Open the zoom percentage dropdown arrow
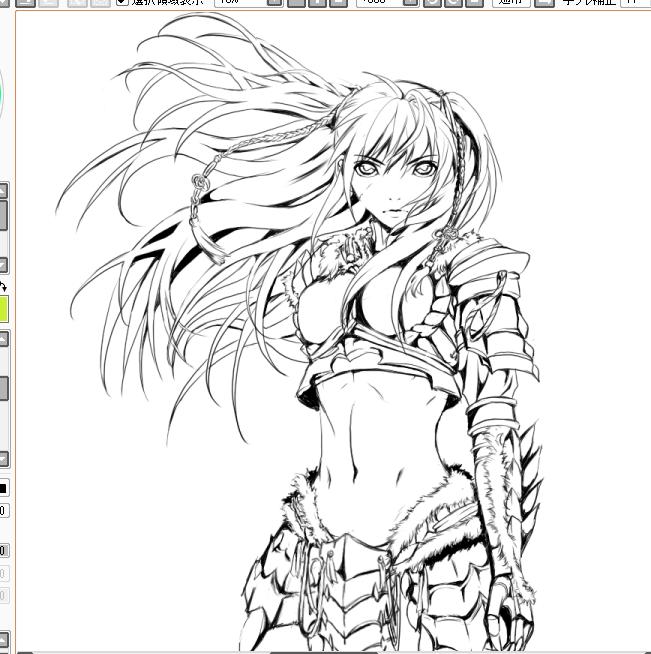The width and height of the screenshot is (651, 654). 274,2
